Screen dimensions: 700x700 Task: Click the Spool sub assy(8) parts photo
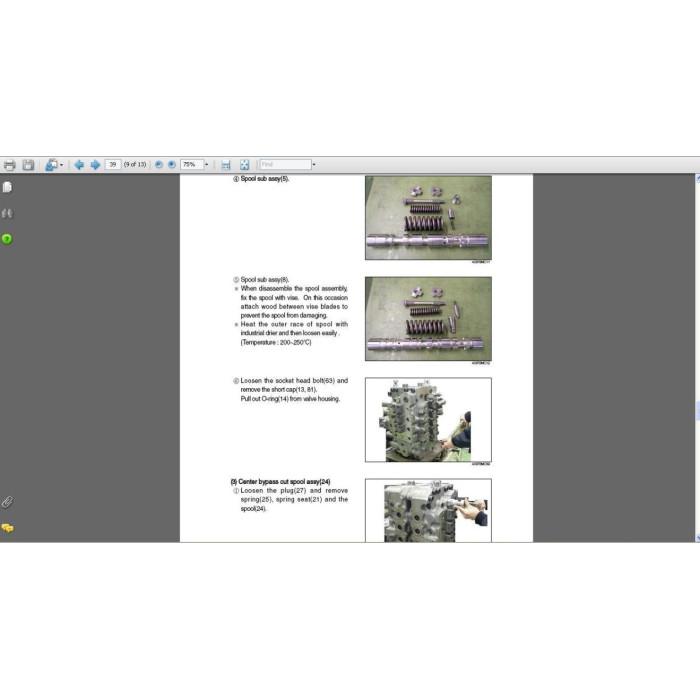[428, 319]
